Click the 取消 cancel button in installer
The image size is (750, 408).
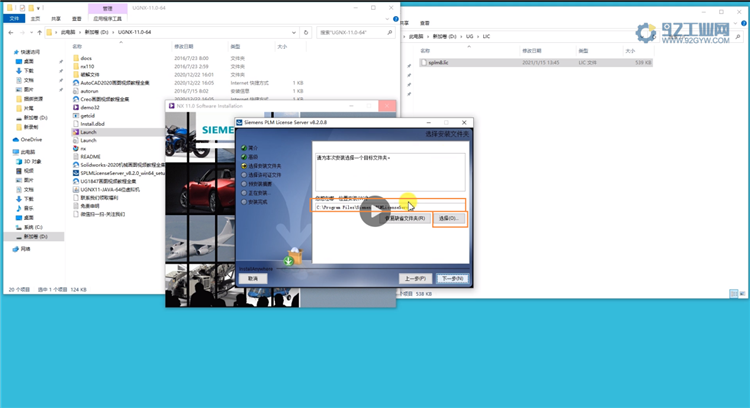point(253,278)
